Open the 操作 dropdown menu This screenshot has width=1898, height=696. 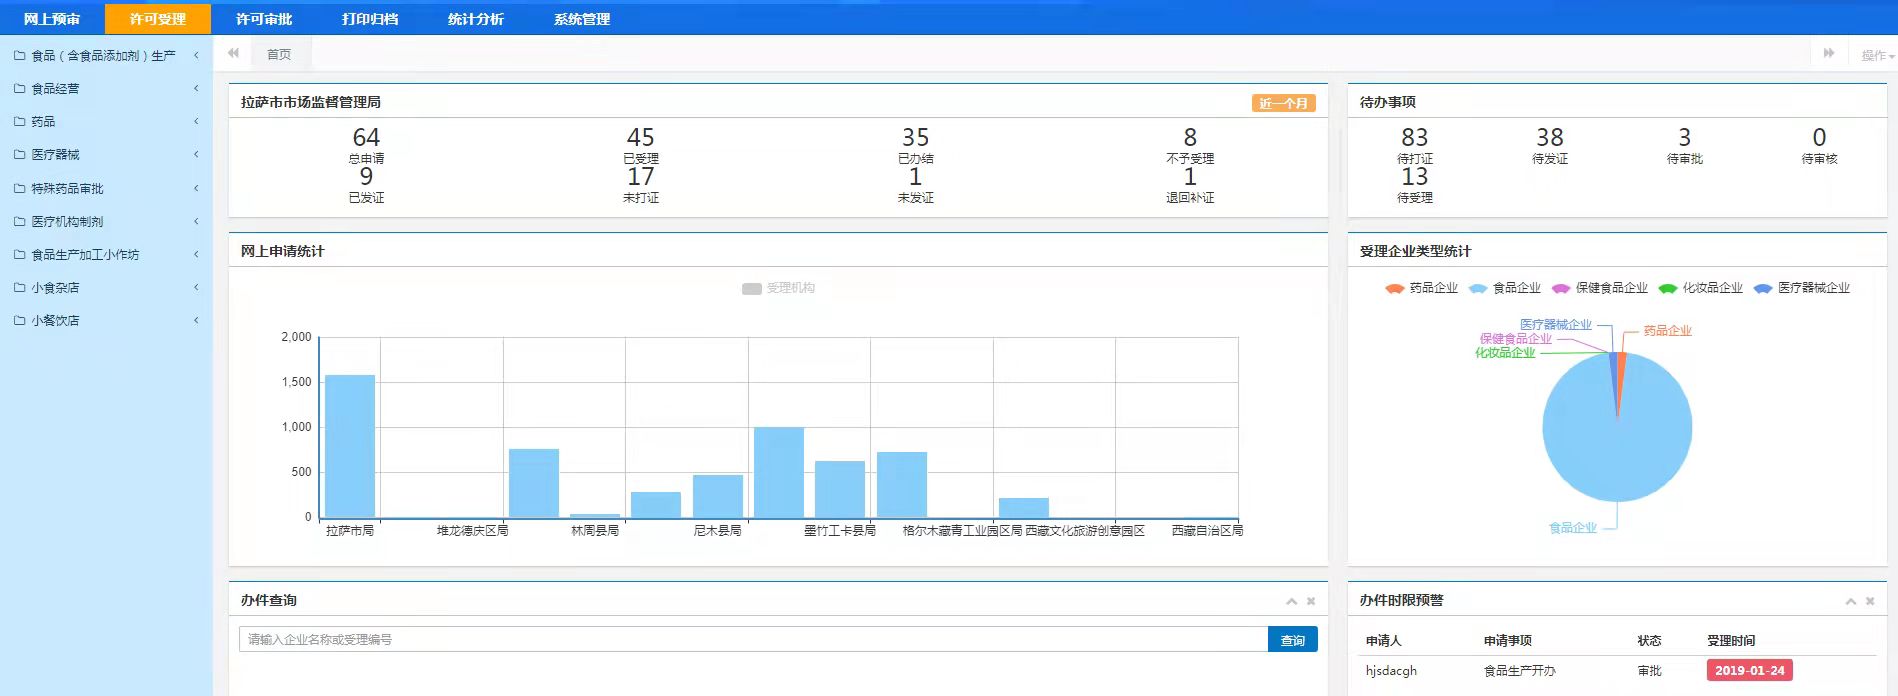point(1876,56)
